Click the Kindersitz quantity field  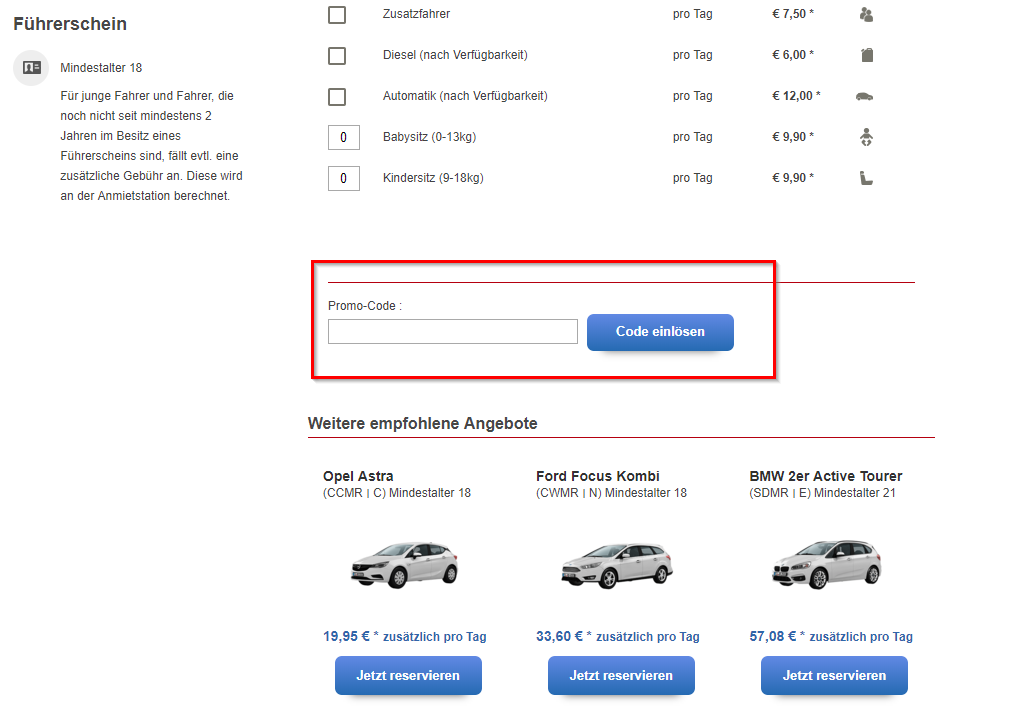pyautogui.click(x=343, y=178)
